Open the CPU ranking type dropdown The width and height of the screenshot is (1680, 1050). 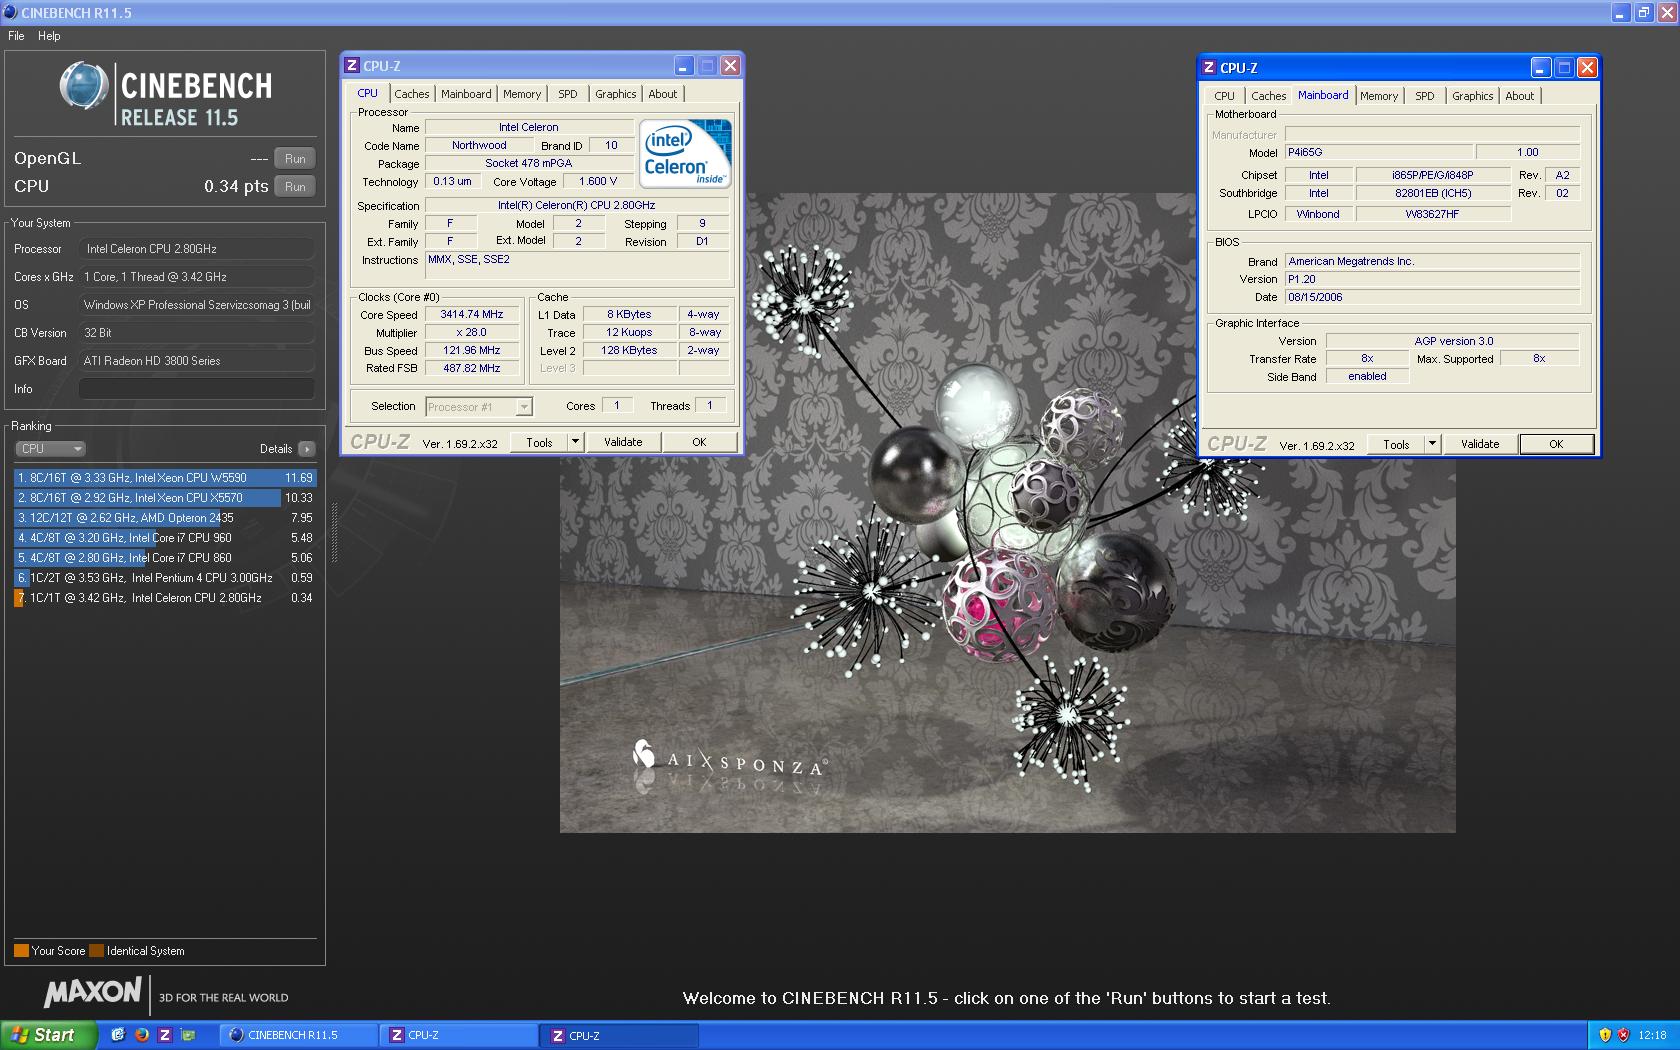point(50,449)
